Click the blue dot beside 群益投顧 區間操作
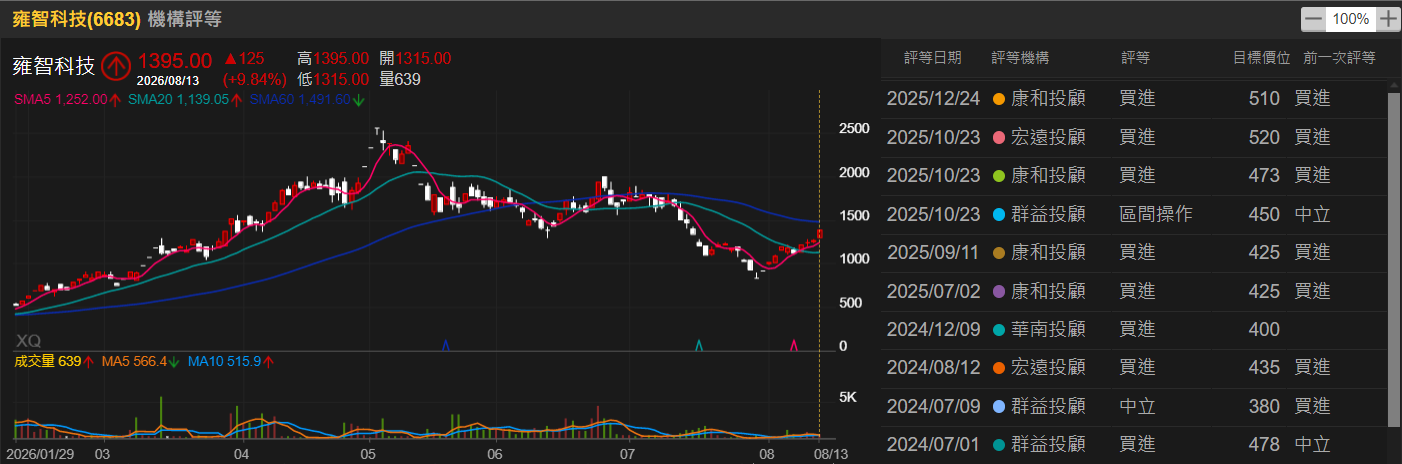Image resolution: width=1402 pixels, height=464 pixels. 998,215
